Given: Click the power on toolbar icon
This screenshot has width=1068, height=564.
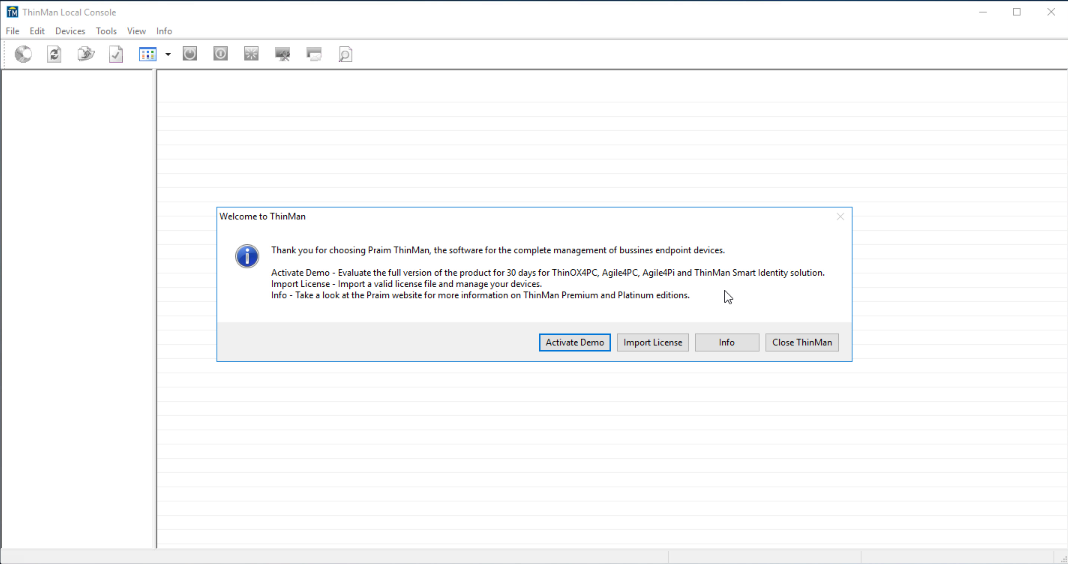Looking at the screenshot, I should pyautogui.click(x=221, y=54).
